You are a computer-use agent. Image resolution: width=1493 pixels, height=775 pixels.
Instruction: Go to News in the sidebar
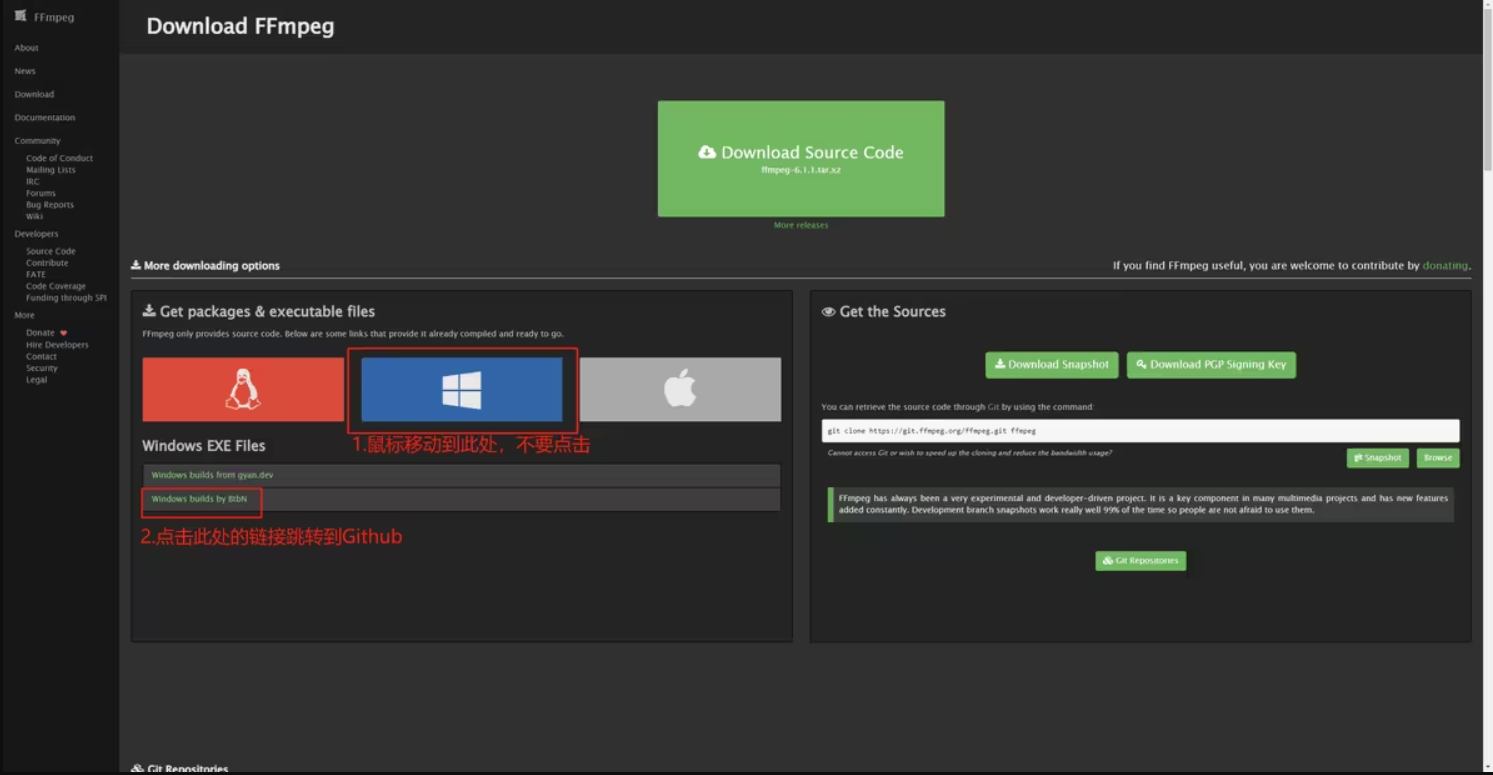coord(25,71)
